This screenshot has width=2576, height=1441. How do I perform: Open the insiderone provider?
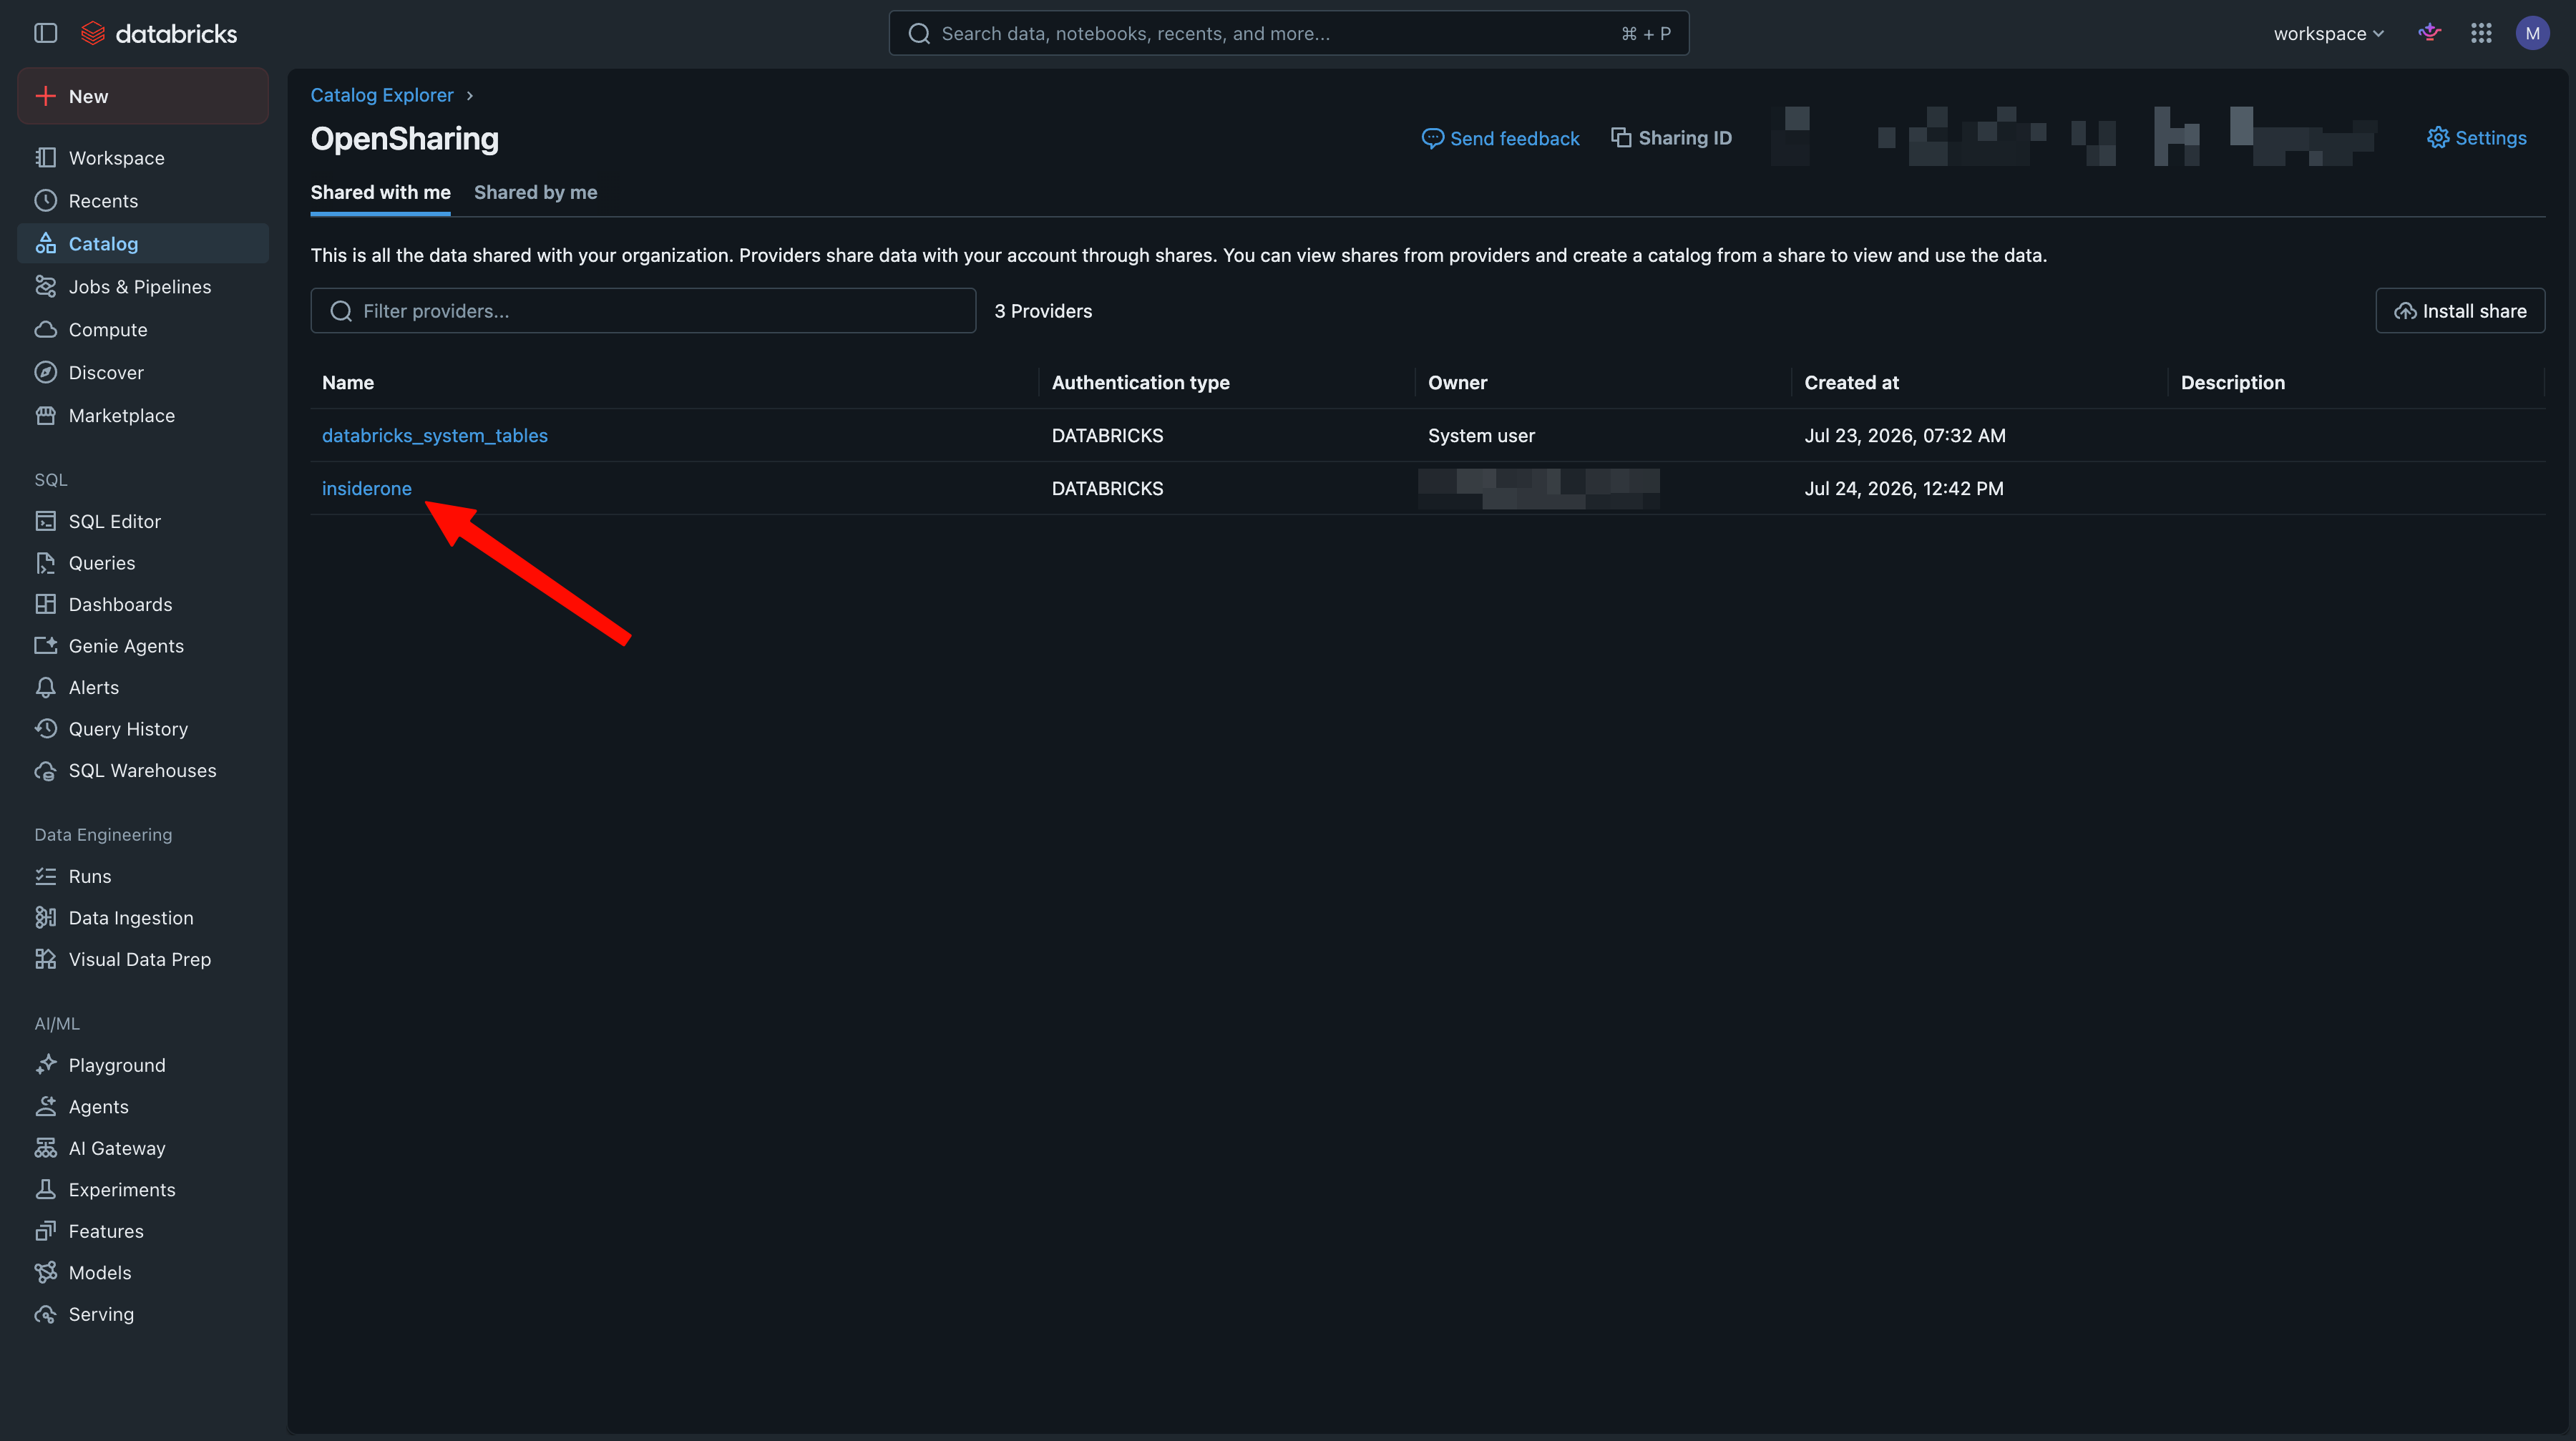click(x=367, y=489)
